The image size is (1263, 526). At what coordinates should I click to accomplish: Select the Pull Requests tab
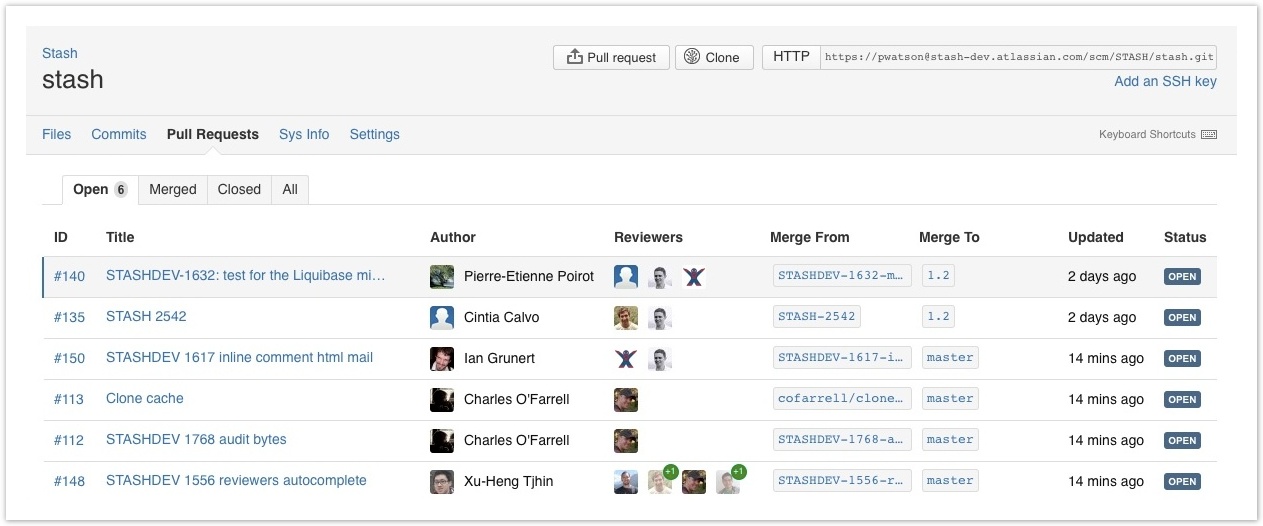tap(213, 134)
